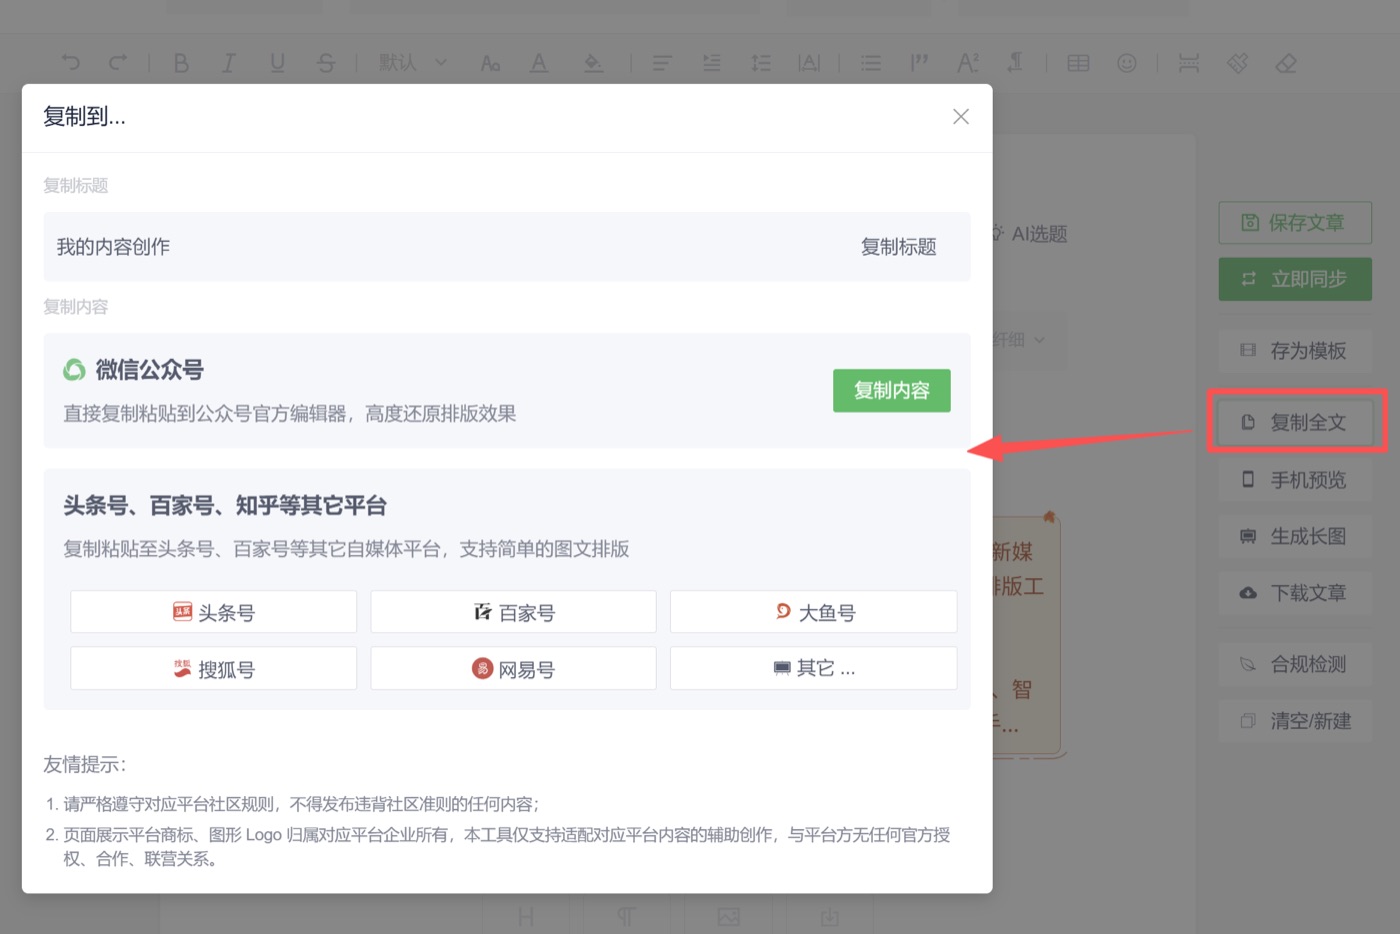The image size is (1400, 934).
Task: Click the 保存文章 button
Action: tap(1294, 223)
